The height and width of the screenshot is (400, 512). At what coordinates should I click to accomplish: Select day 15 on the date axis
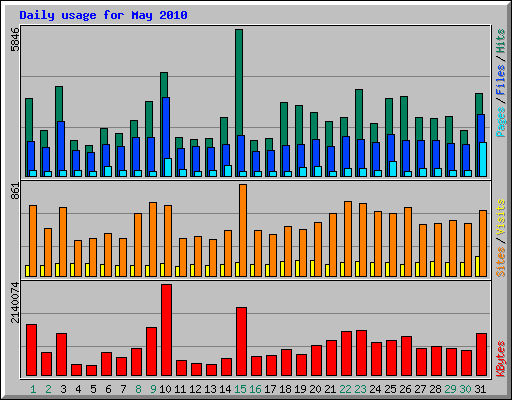point(240,389)
